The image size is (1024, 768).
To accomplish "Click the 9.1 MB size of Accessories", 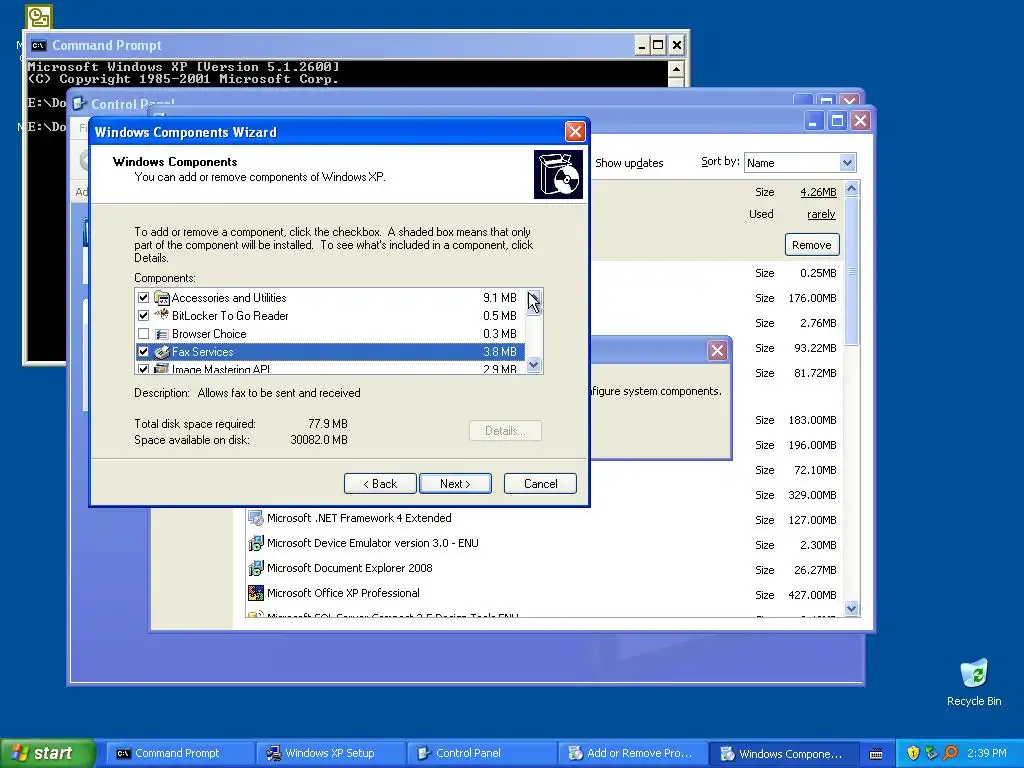I will pos(500,298).
